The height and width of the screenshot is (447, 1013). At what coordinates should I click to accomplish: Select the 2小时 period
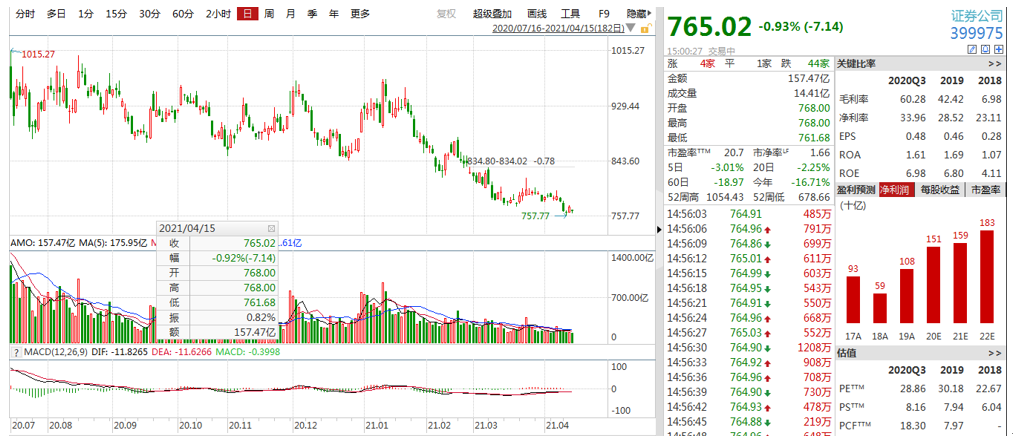218,14
